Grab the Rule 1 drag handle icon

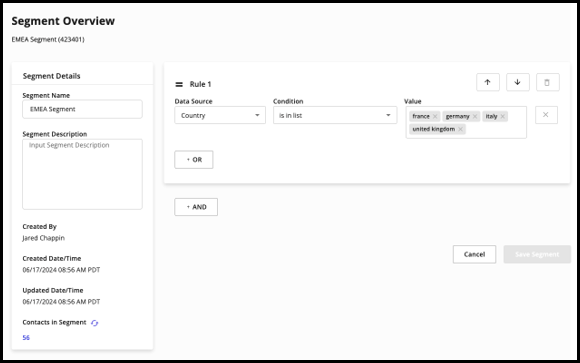179,84
